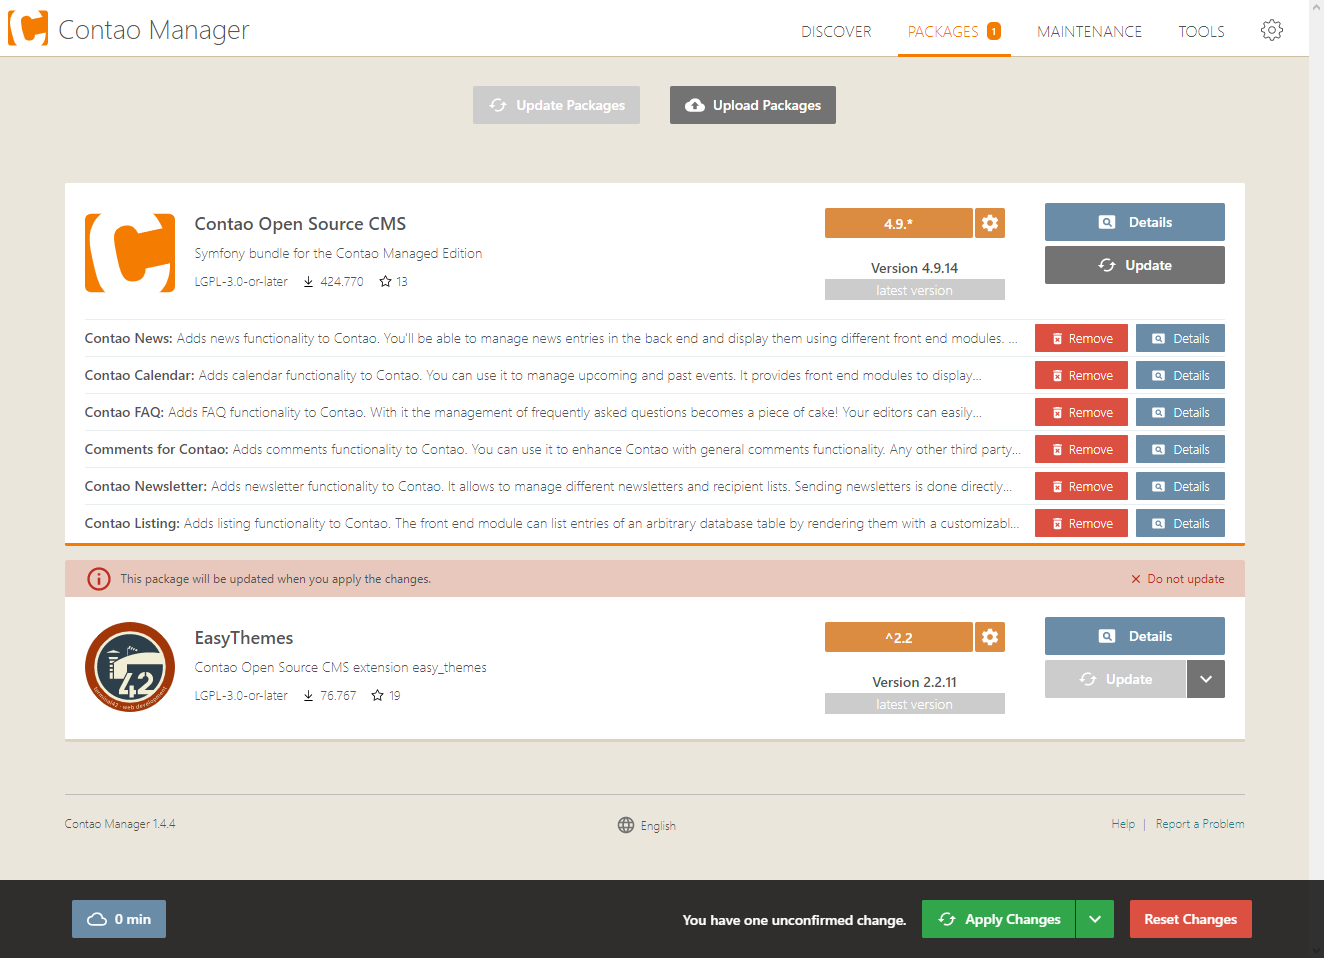Open the settings gear in the top navigation
The image size is (1324, 958).
pyautogui.click(x=1272, y=30)
